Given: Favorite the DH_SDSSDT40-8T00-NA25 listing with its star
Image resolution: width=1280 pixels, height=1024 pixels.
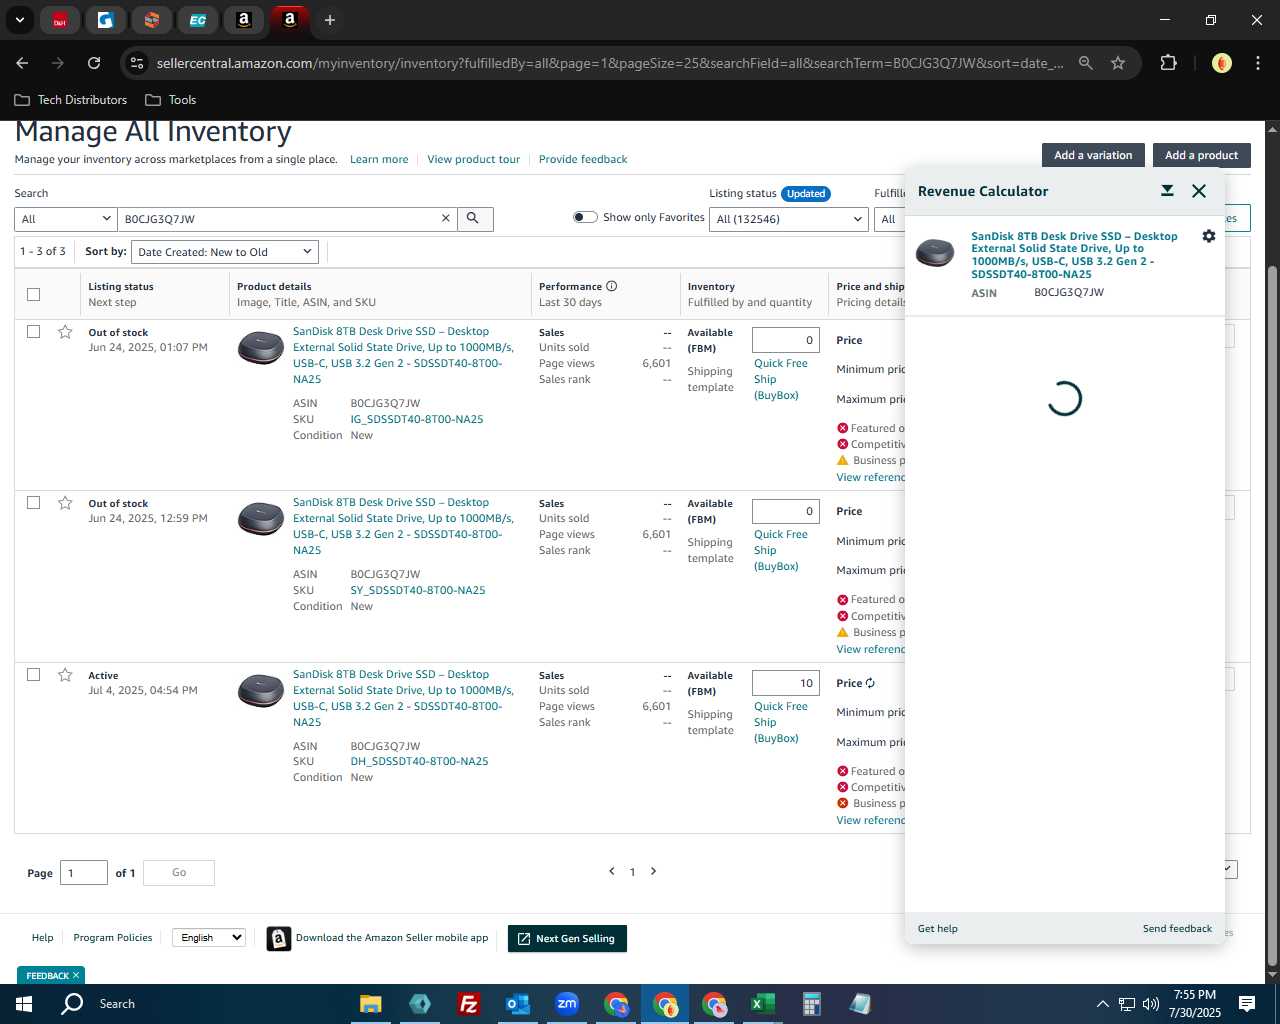Looking at the screenshot, I should pyautogui.click(x=65, y=675).
